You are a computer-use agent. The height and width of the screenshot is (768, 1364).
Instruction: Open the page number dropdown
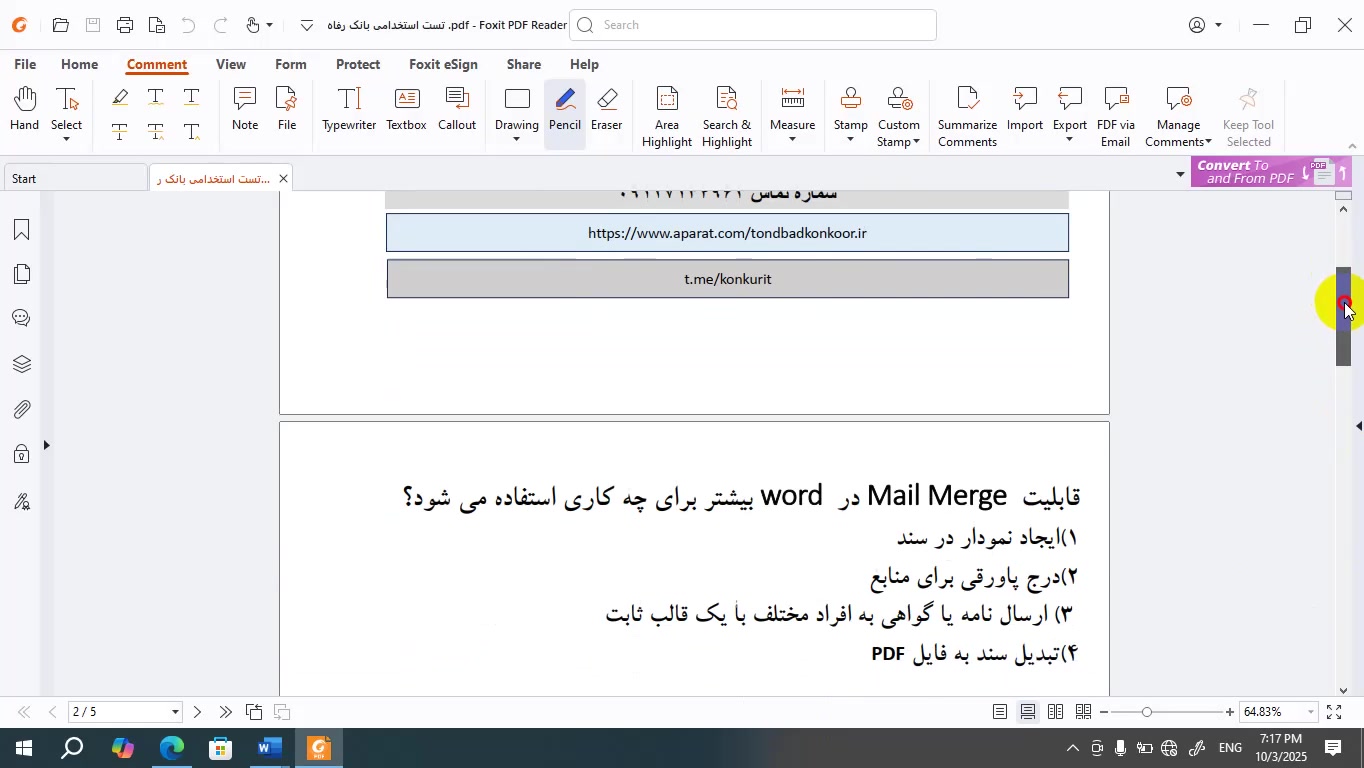click(x=175, y=712)
